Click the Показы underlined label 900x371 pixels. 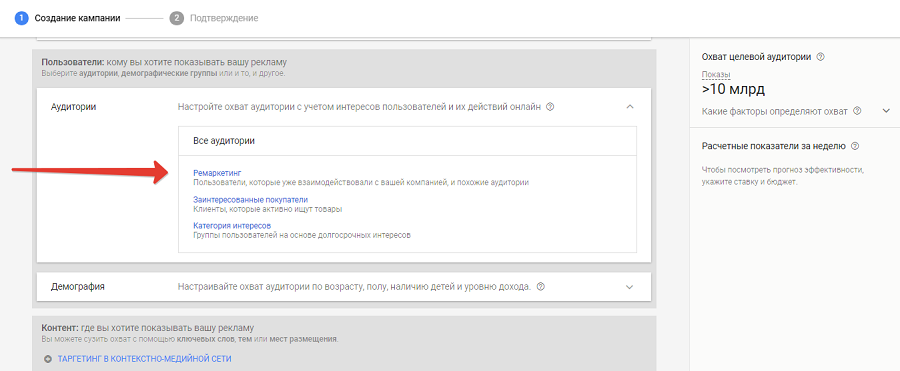(x=716, y=75)
